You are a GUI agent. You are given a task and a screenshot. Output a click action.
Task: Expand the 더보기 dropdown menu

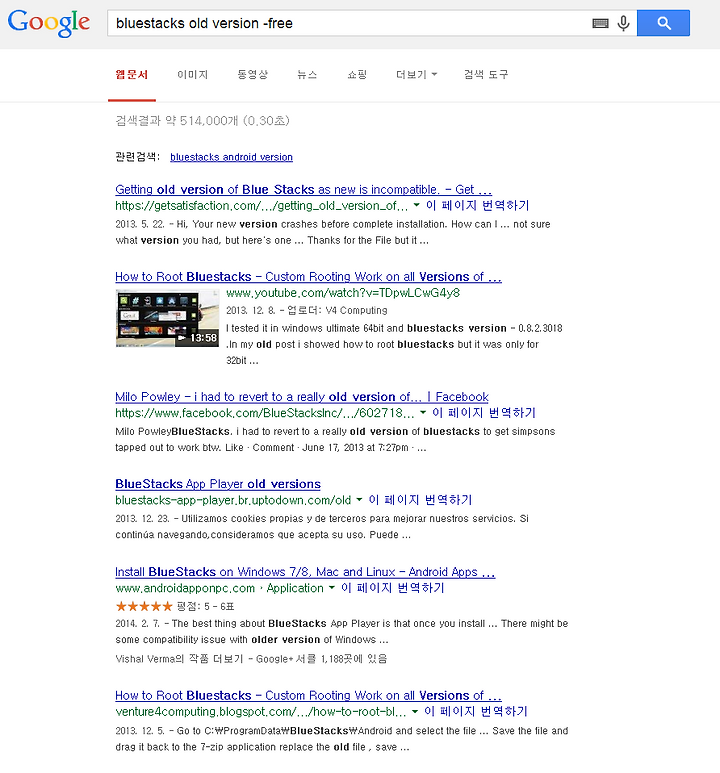coord(416,74)
